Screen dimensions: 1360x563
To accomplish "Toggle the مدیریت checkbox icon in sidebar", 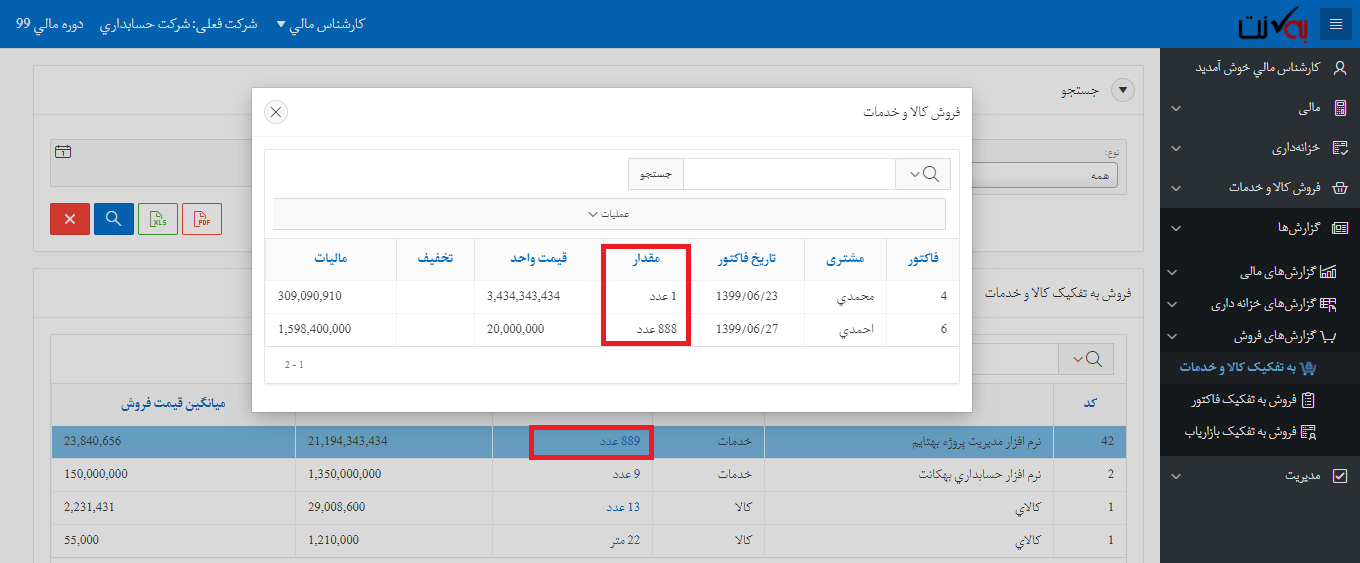I will click(x=1341, y=476).
